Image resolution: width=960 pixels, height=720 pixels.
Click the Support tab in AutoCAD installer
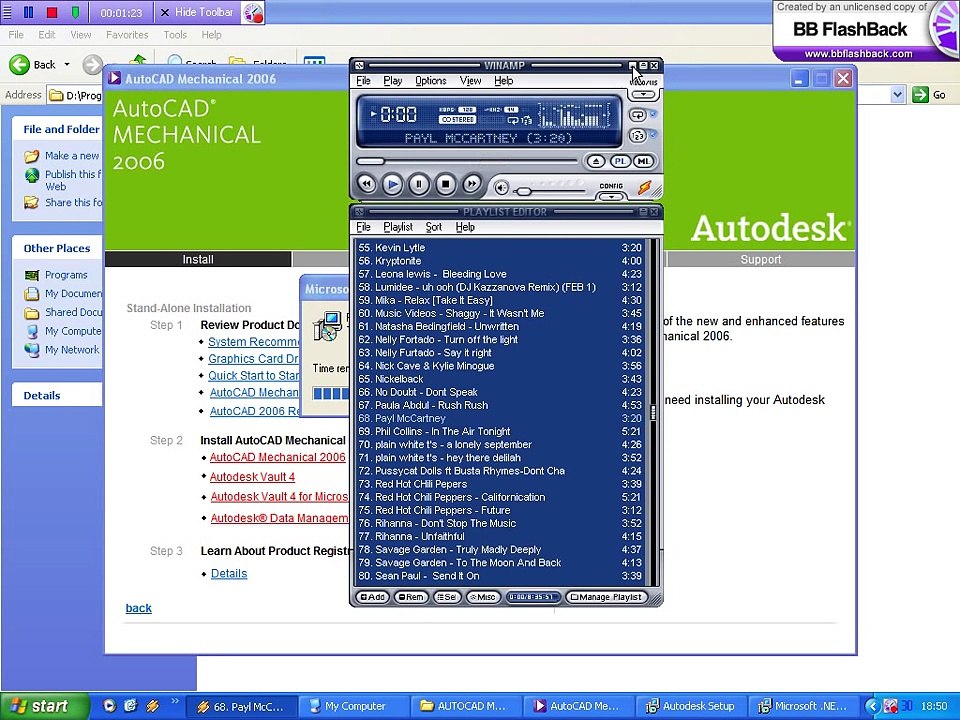[760, 260]
